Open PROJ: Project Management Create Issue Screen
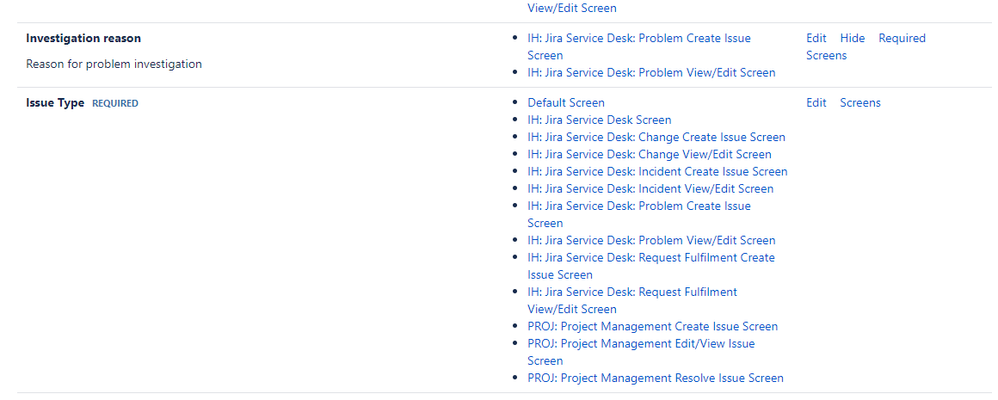 652,326
